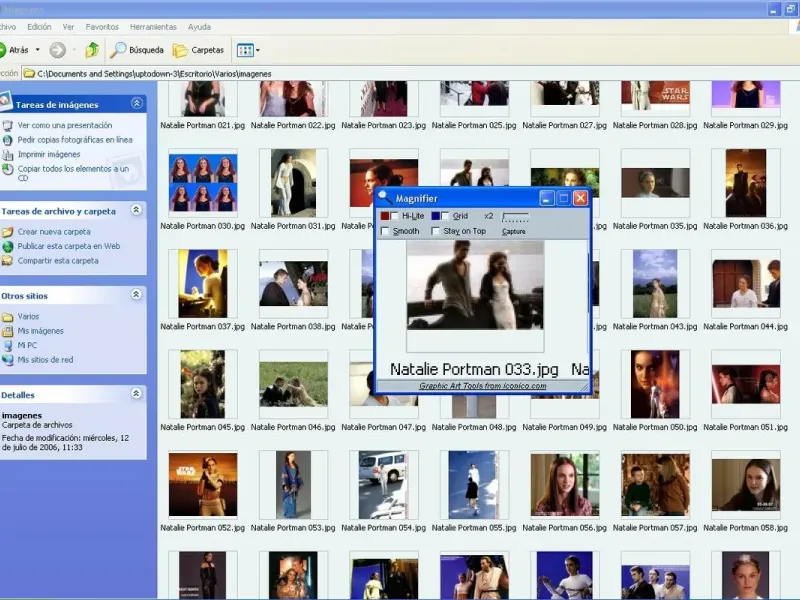This screenshot has width=800, height=600.
Task: Enable Smooth in the Magnifier window
Action: click(x=386, y=232)
